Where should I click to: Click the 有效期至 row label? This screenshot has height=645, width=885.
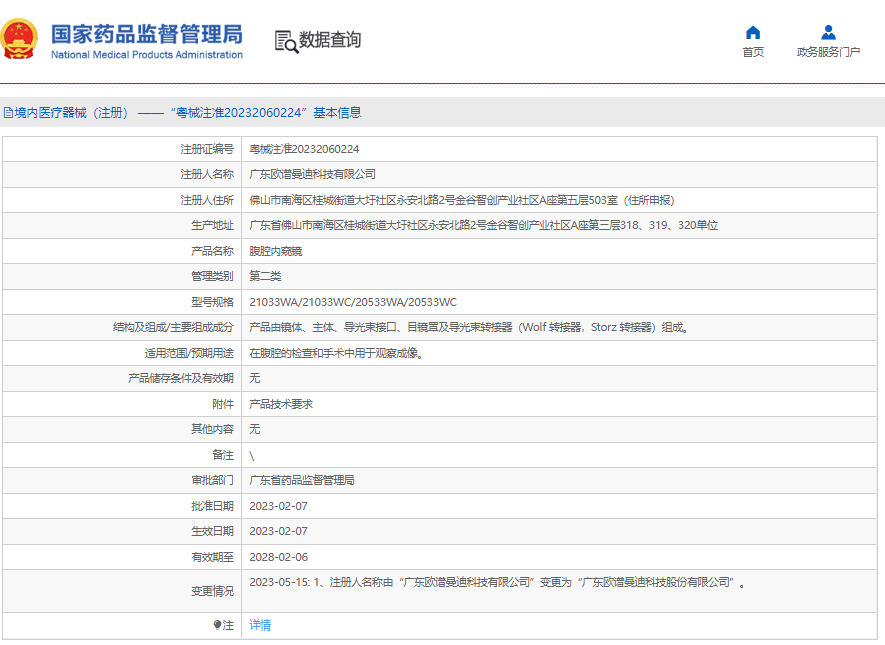point(212,557)
